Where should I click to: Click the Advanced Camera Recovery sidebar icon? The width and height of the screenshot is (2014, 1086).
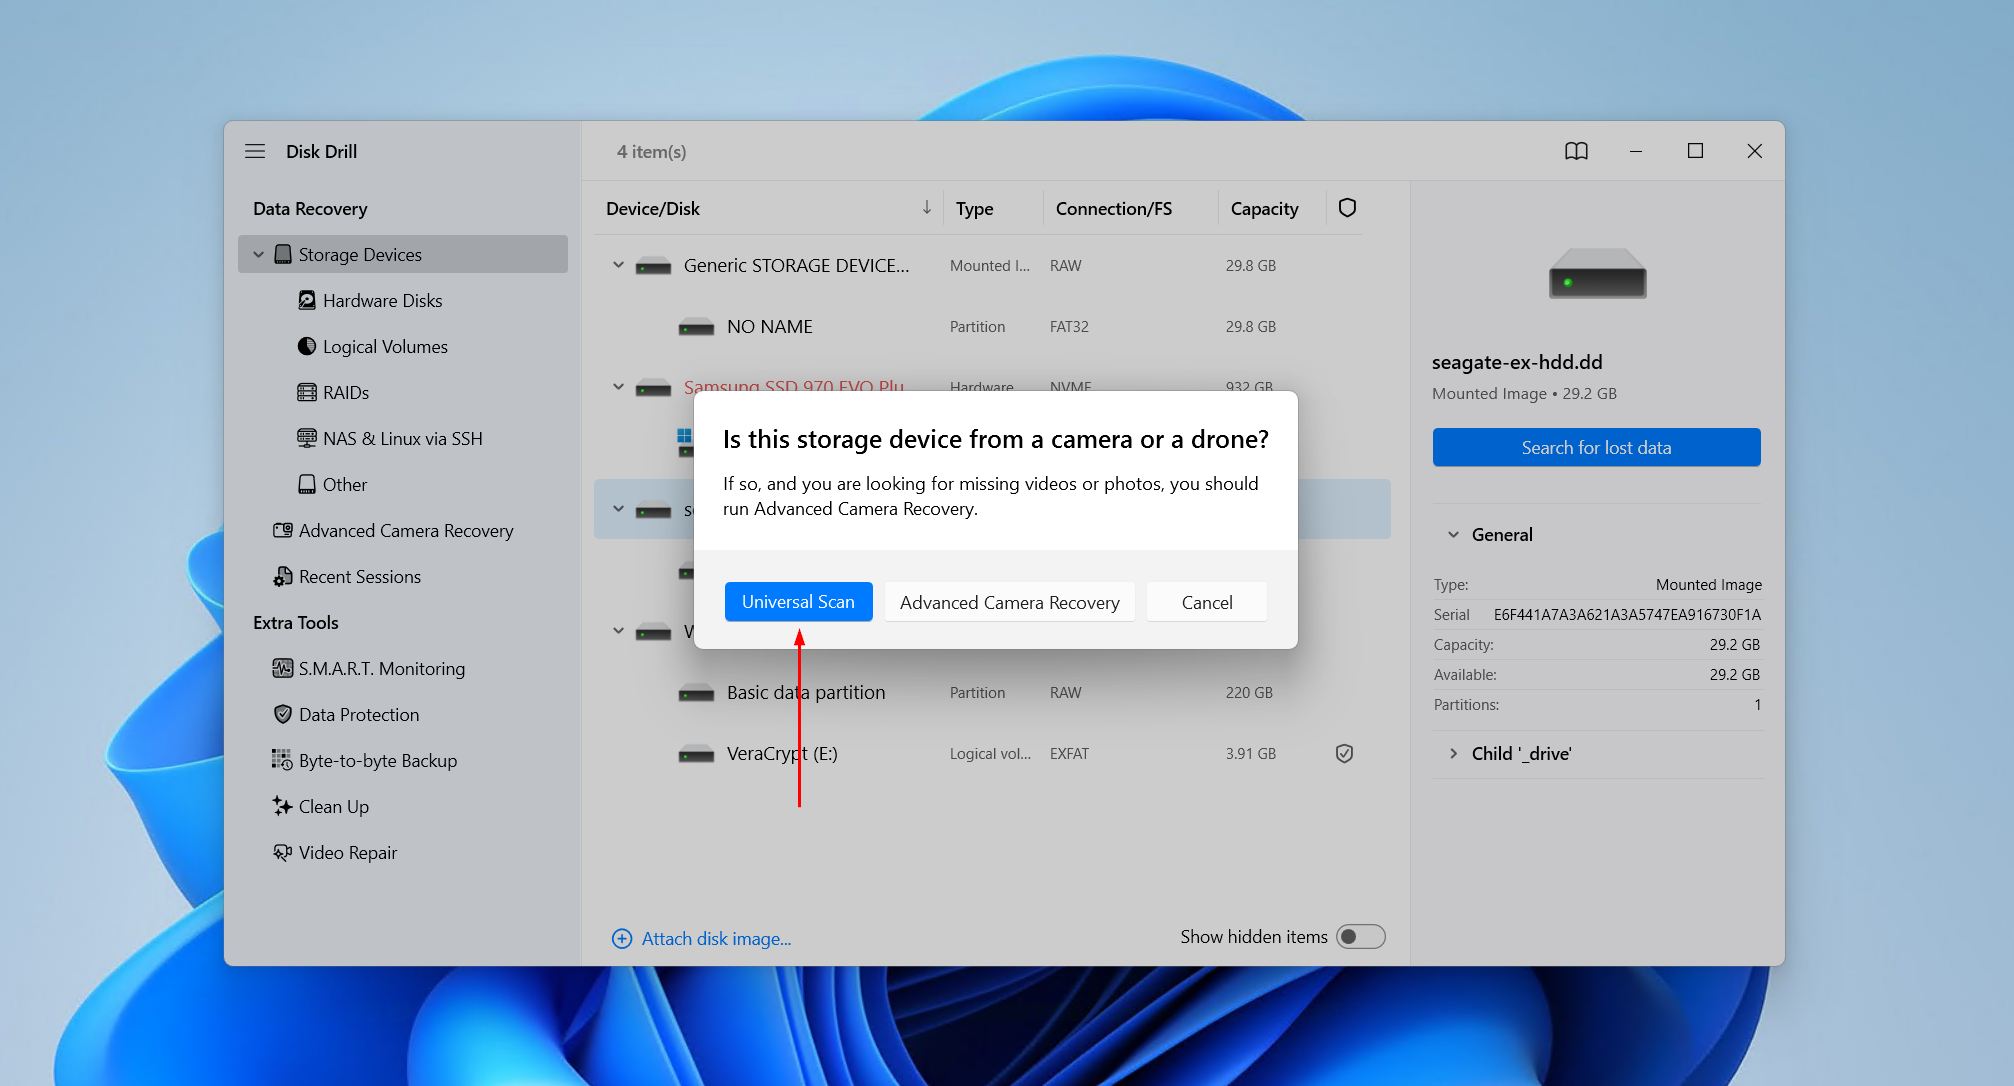click(x=283, y=530)
